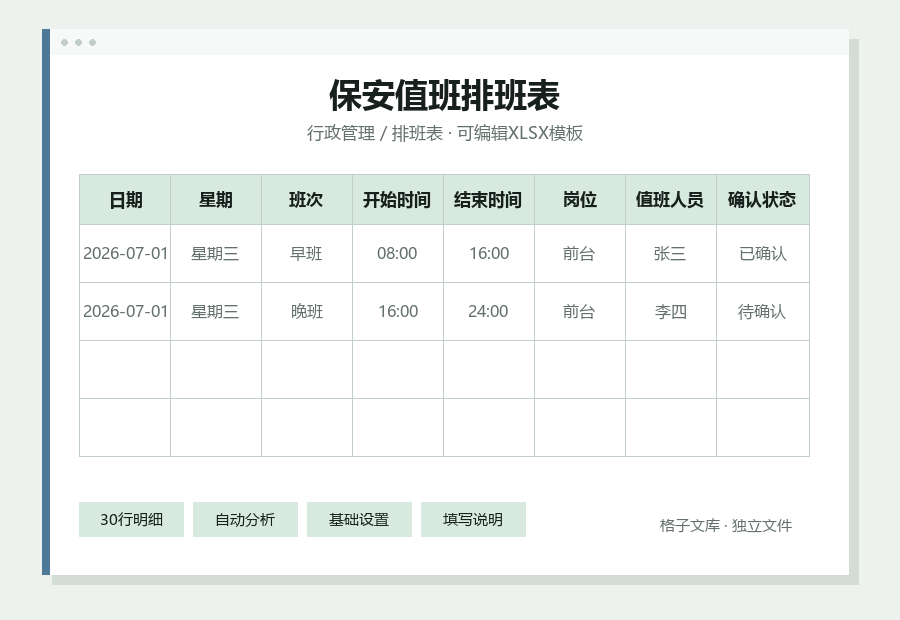Select date cell in the 早班 row
900x620 pixels.
click(x=125, y=253)
